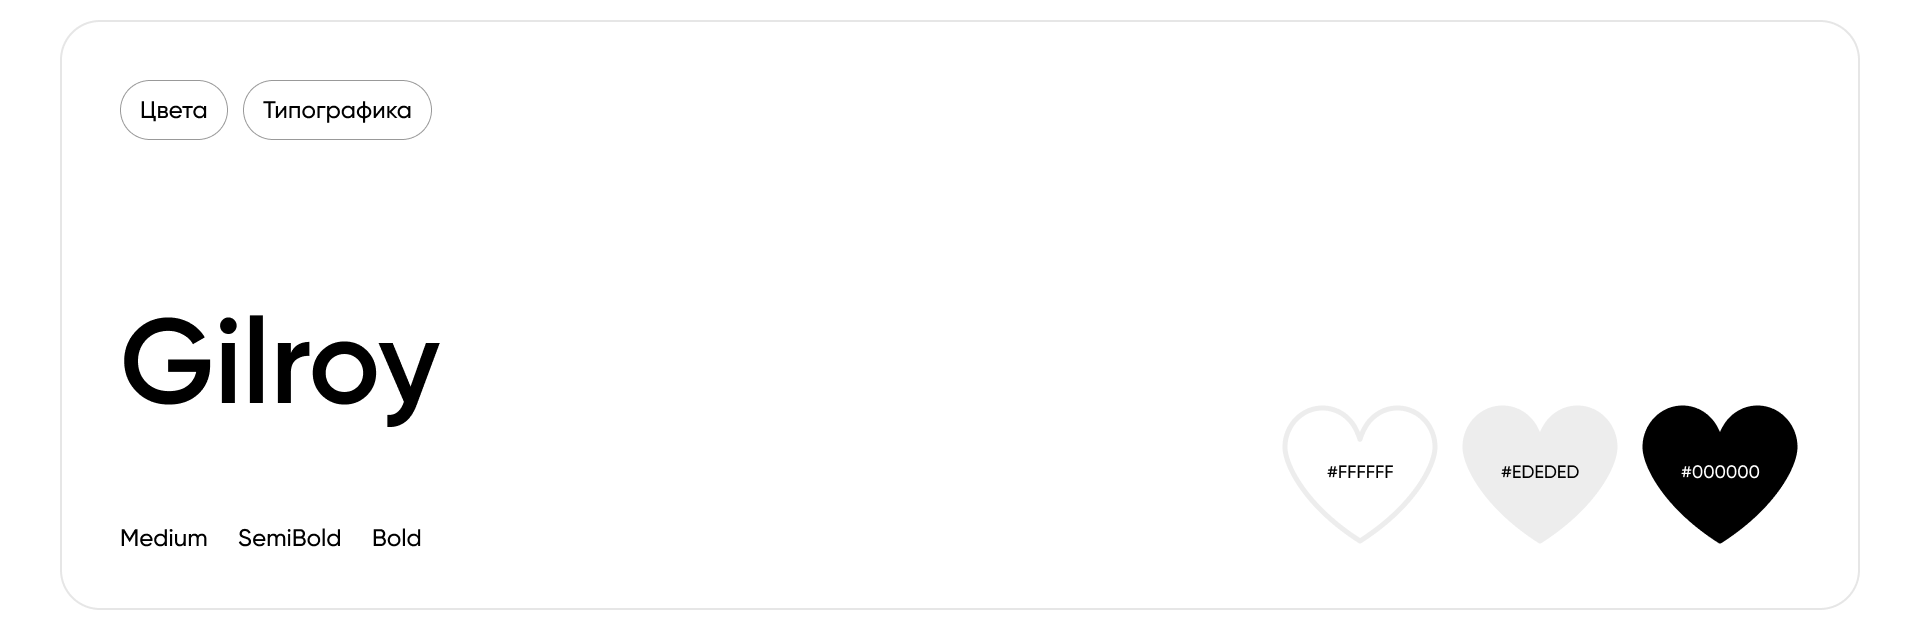Viewport: 1920px width, 630px height.
Task: Pick the Bold font weight
Action: pos(396,538)
